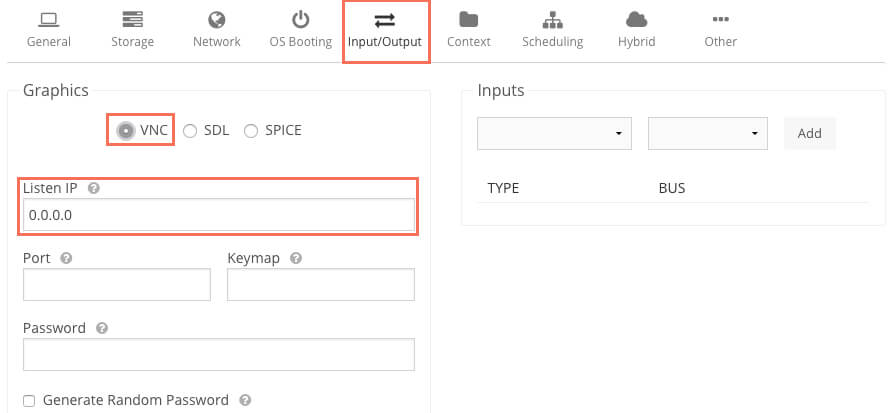894x413 pixels.
Task: Enable Generate Random Password checkbox
Action: [29, 400]
